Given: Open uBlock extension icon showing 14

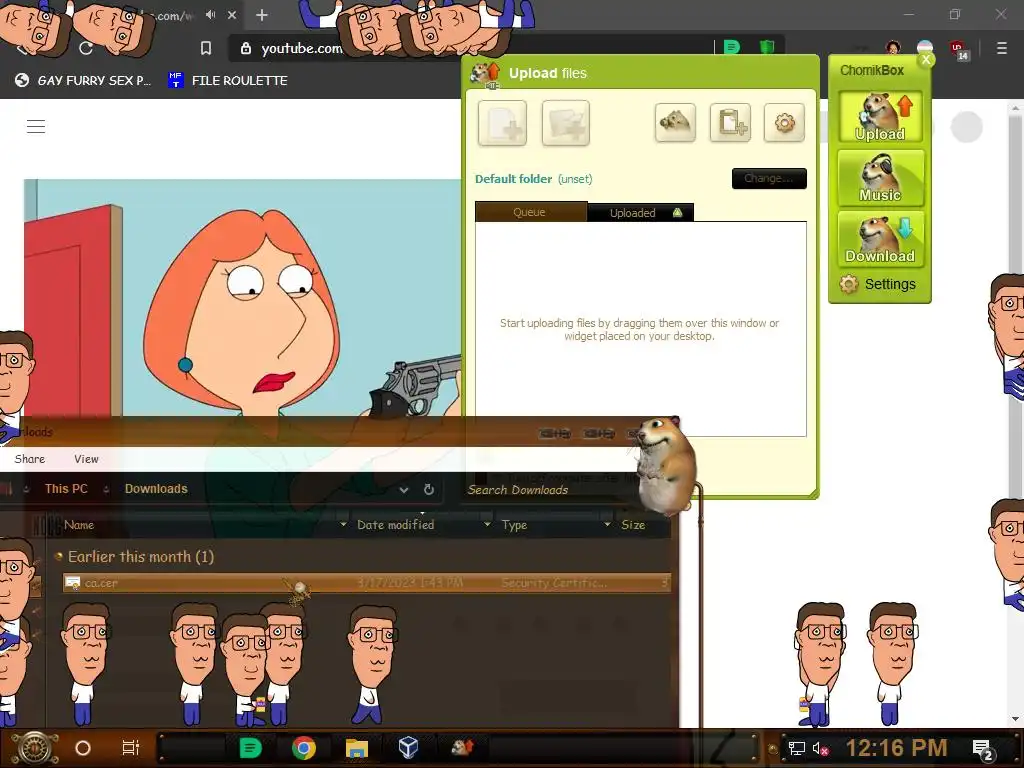Looking at the screenshot, I should [x=959, y=50].
